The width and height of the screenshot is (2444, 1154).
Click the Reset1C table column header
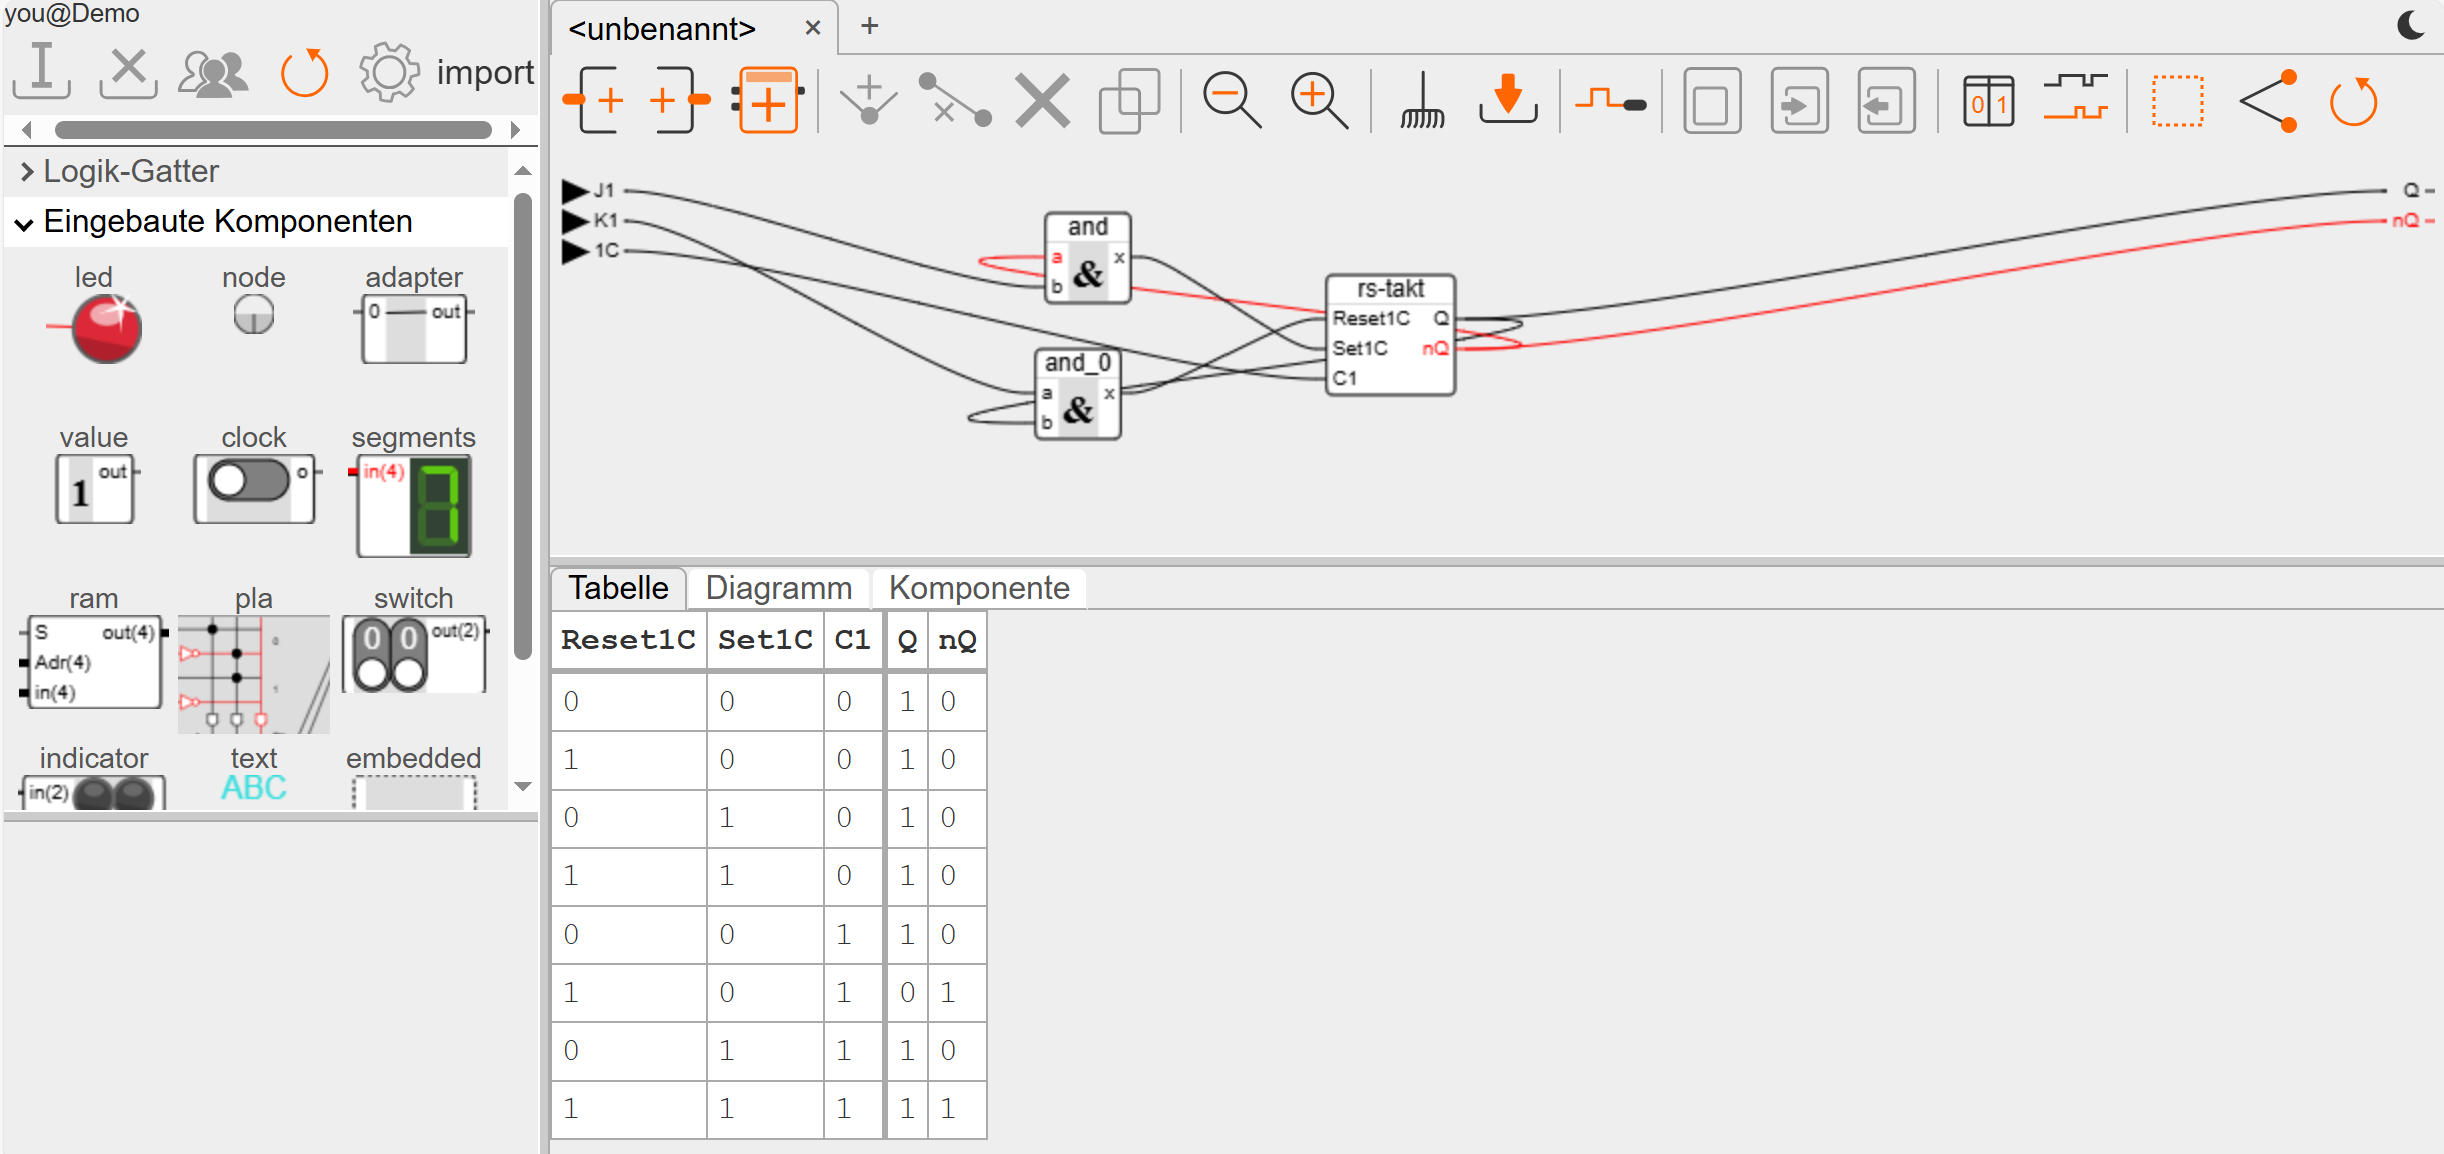(x=628, y=640)
